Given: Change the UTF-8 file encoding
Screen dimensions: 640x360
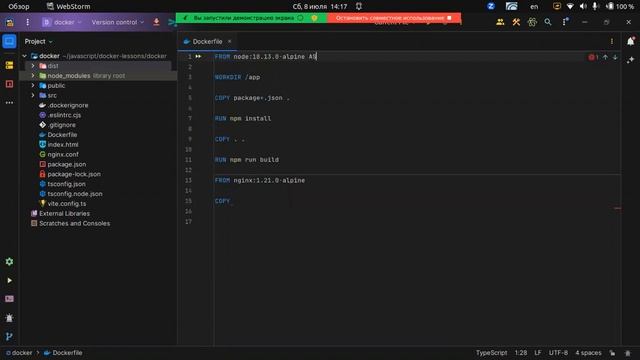Looking at the screenshot, I should pyautogui.click(x=558, y=353).
